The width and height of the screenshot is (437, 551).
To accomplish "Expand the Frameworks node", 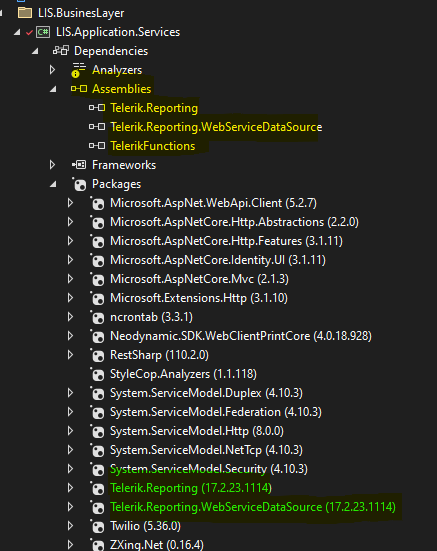I will 52,164.
